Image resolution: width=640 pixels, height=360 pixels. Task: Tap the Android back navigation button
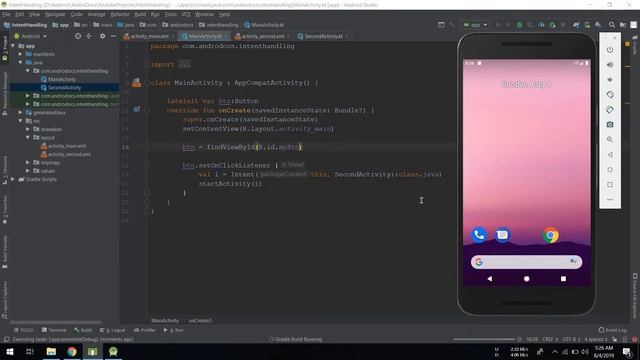pyautogui.click(x=490, y=279)
